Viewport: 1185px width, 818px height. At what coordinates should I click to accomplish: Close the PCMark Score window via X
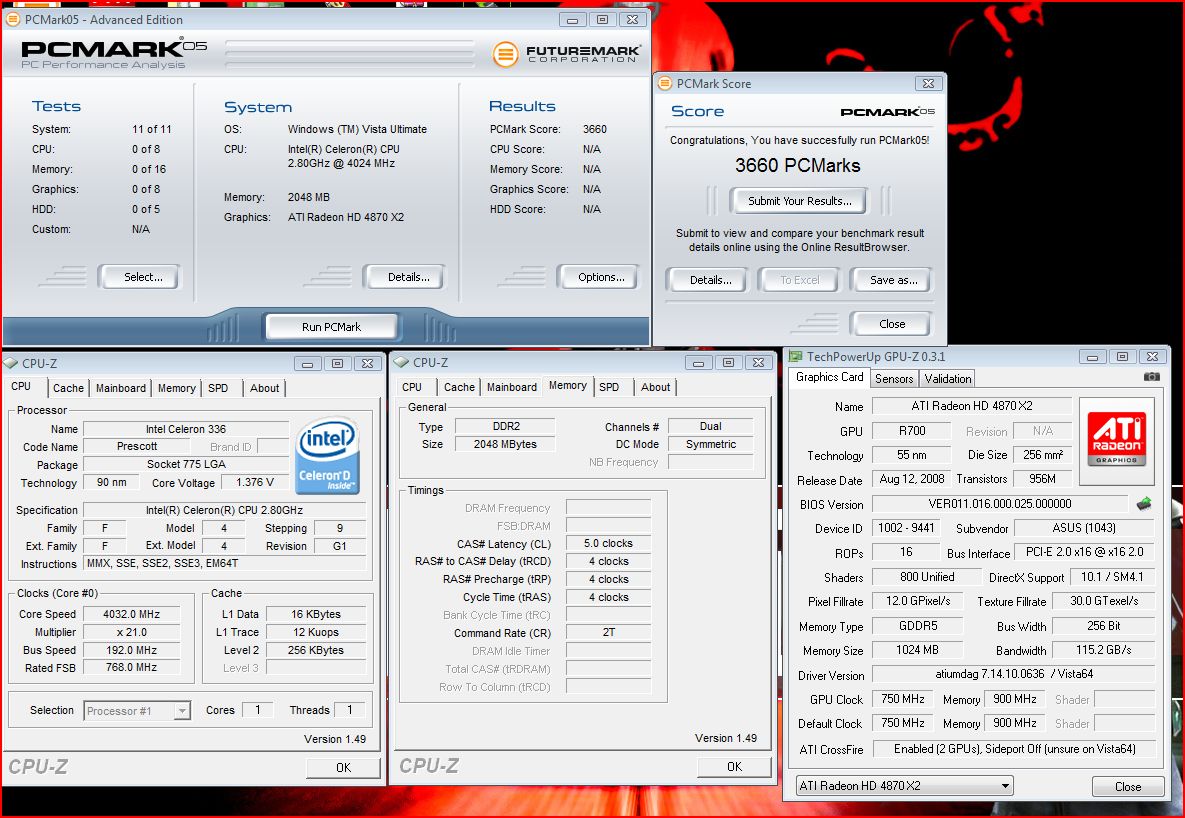point(928,83)
